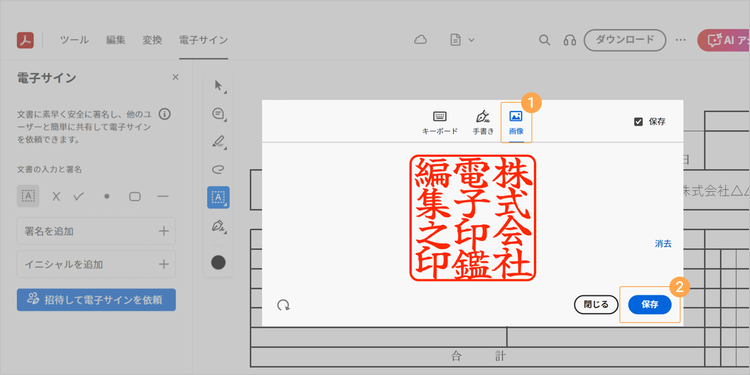750x375 pixels.
Task: Open the 変換 menu
Action: coord(152,40)
